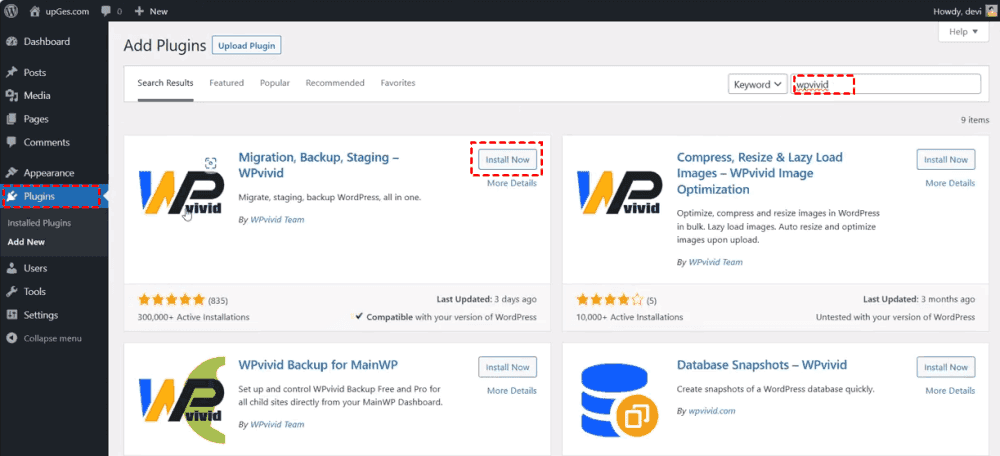Click the four-star rating of Image Optimization plugin
Image resolution: width=1000 pixels, height=456 pixels.
click(610, 300)
